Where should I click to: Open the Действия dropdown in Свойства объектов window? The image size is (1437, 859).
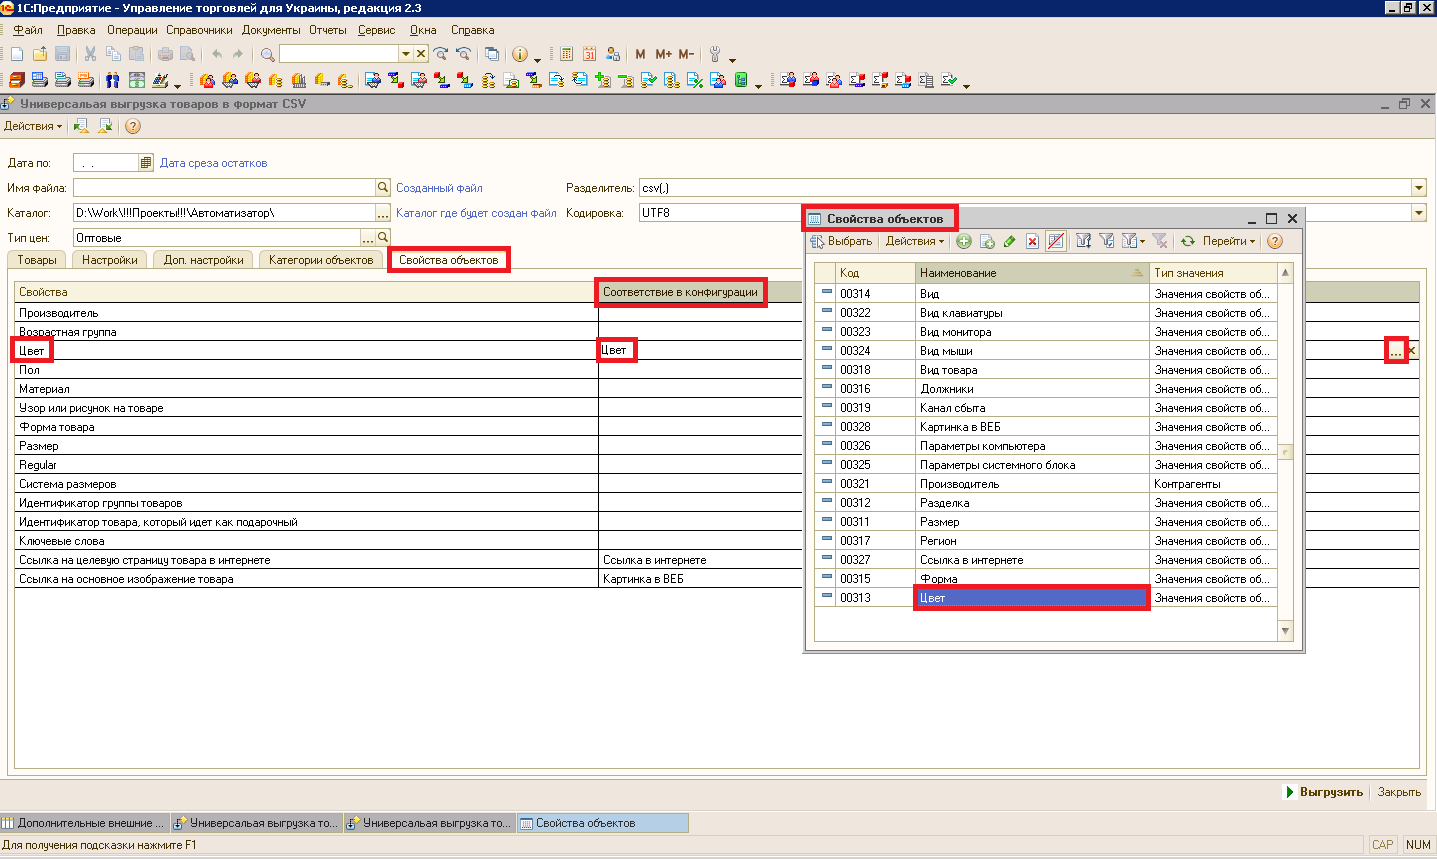(x=914, y=241)
